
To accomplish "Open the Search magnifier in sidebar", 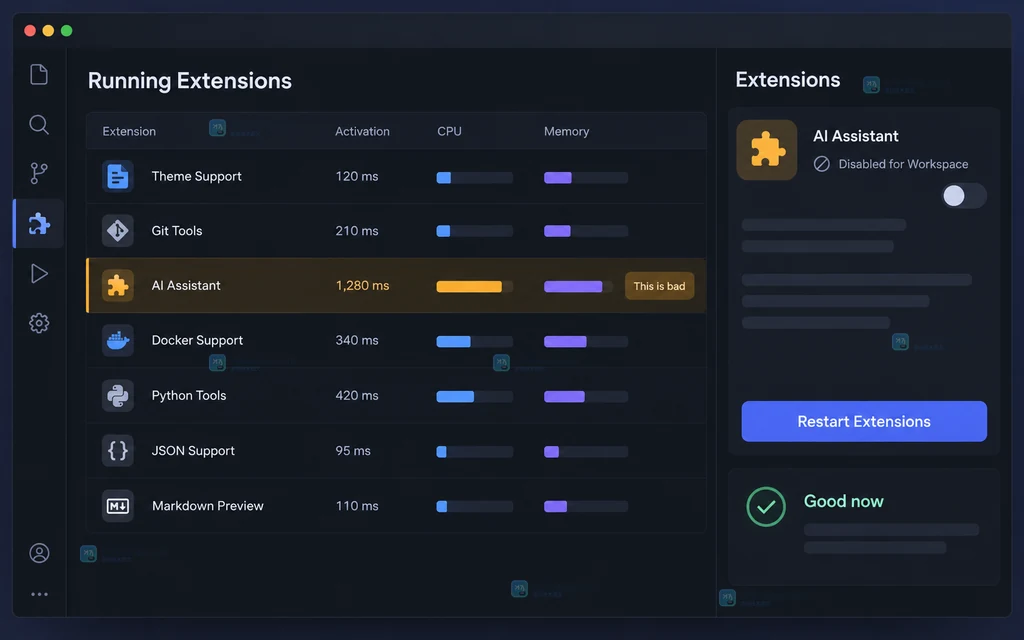I will tap(39, 124).
